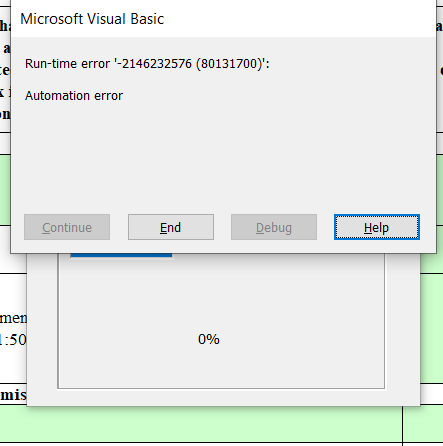Select the Automation error message text
Screen dimensions: 443x446
tap(74, 96)
